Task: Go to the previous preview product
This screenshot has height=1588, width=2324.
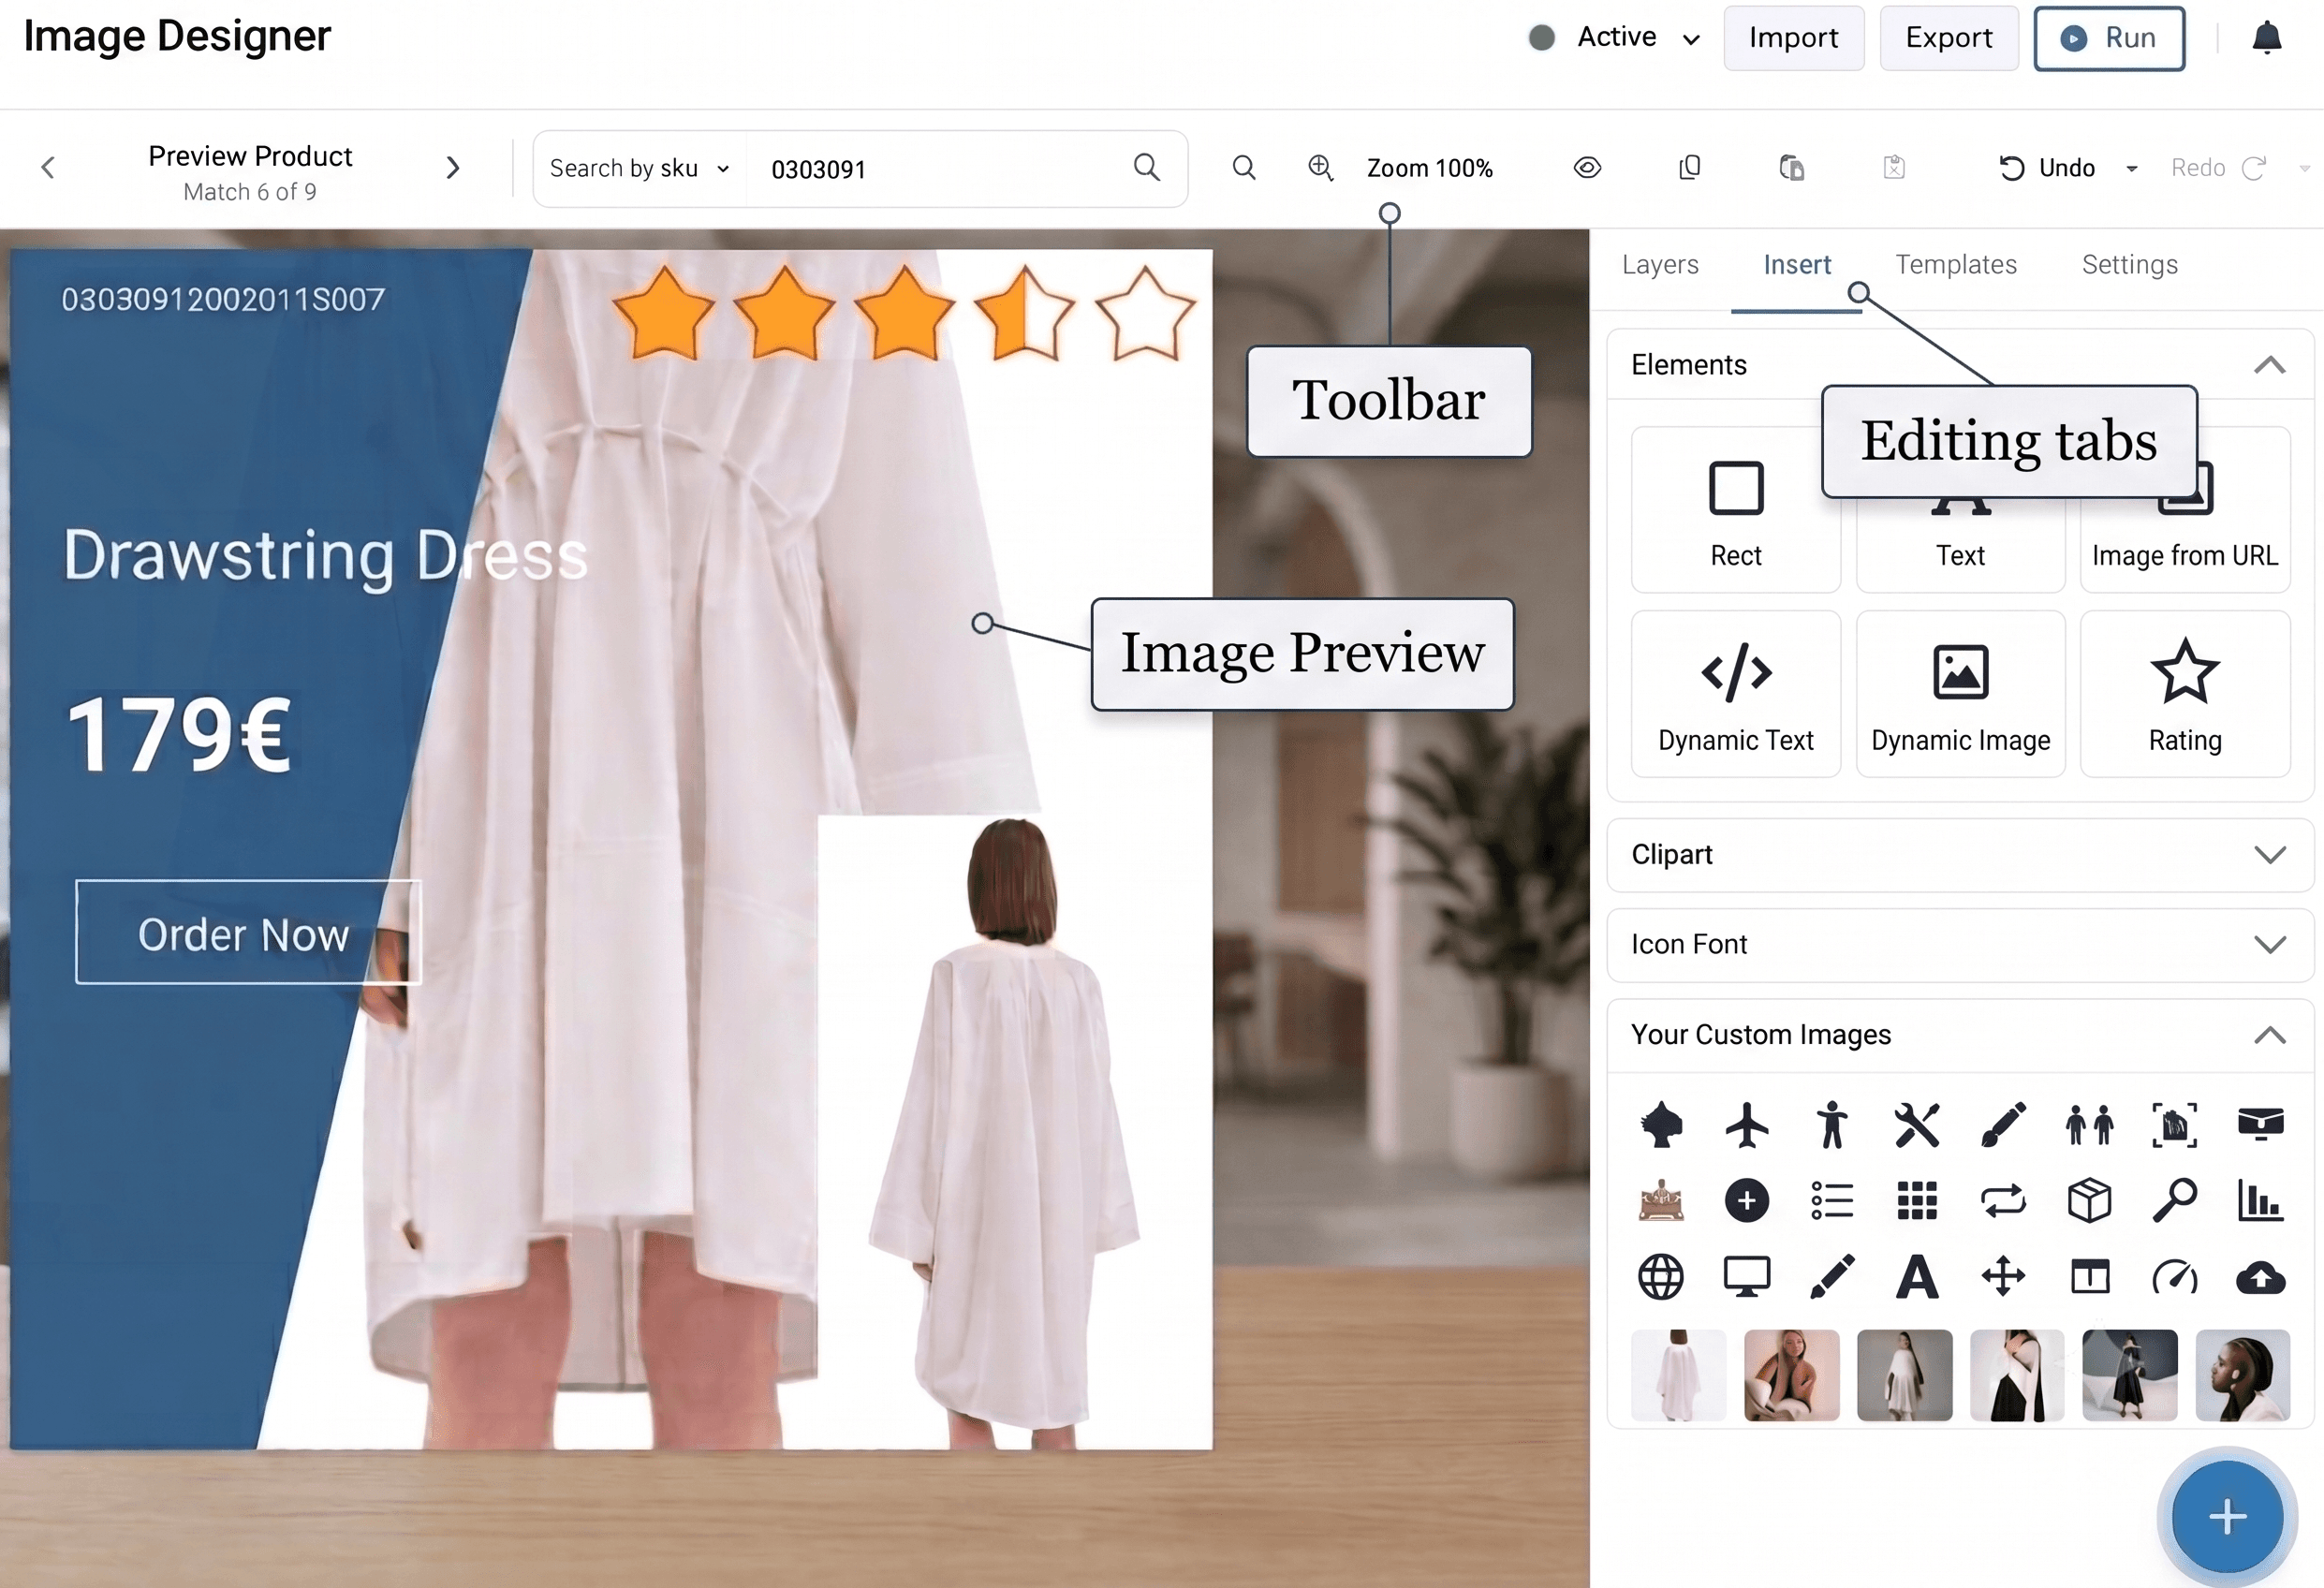Action: [x=48, y=168]
